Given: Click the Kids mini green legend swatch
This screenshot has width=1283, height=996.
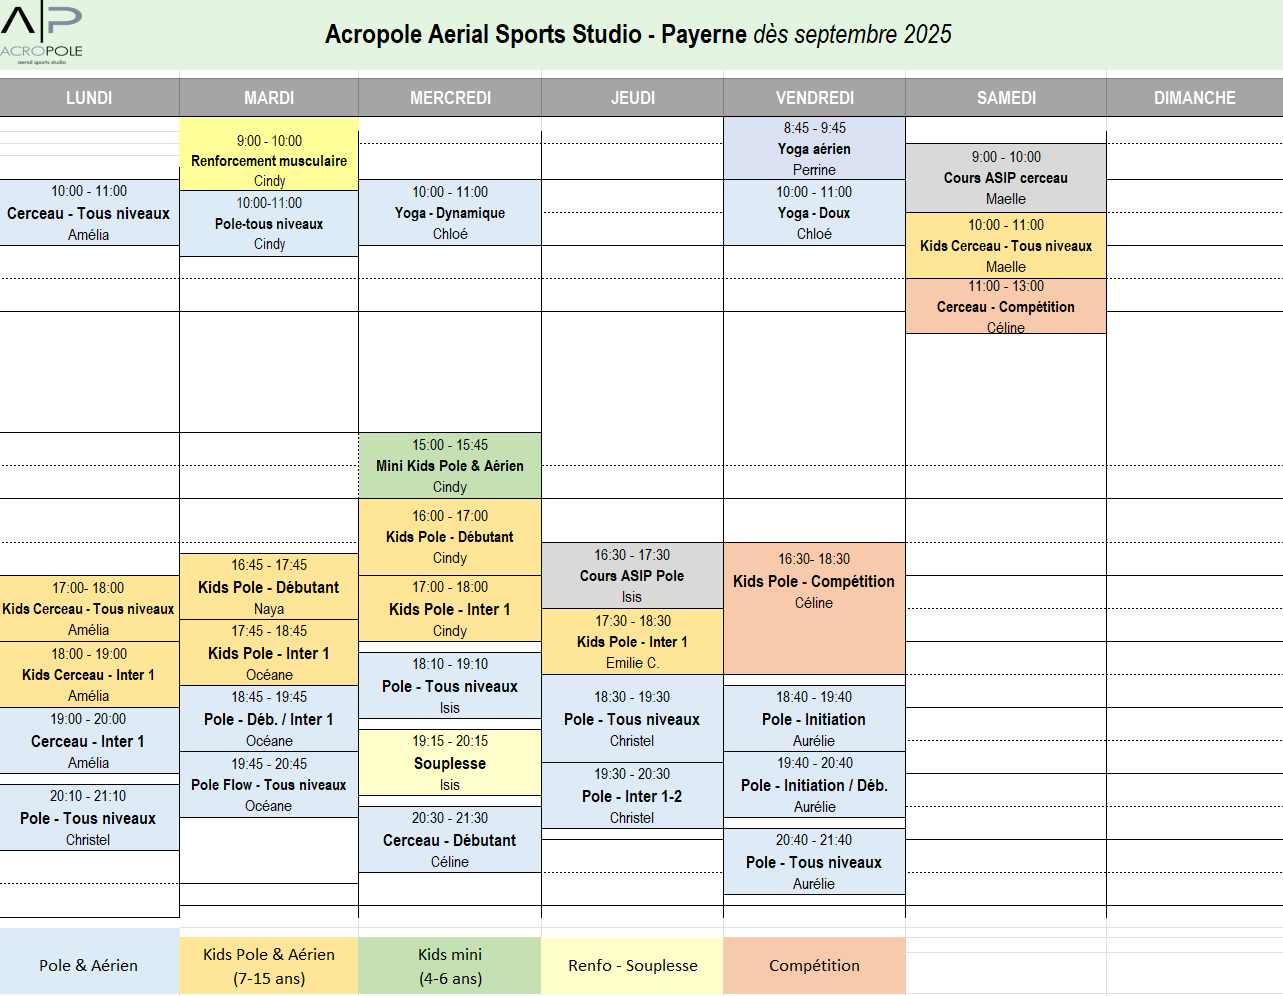Looking at the screenshot, I should click(x=450, y=966).
